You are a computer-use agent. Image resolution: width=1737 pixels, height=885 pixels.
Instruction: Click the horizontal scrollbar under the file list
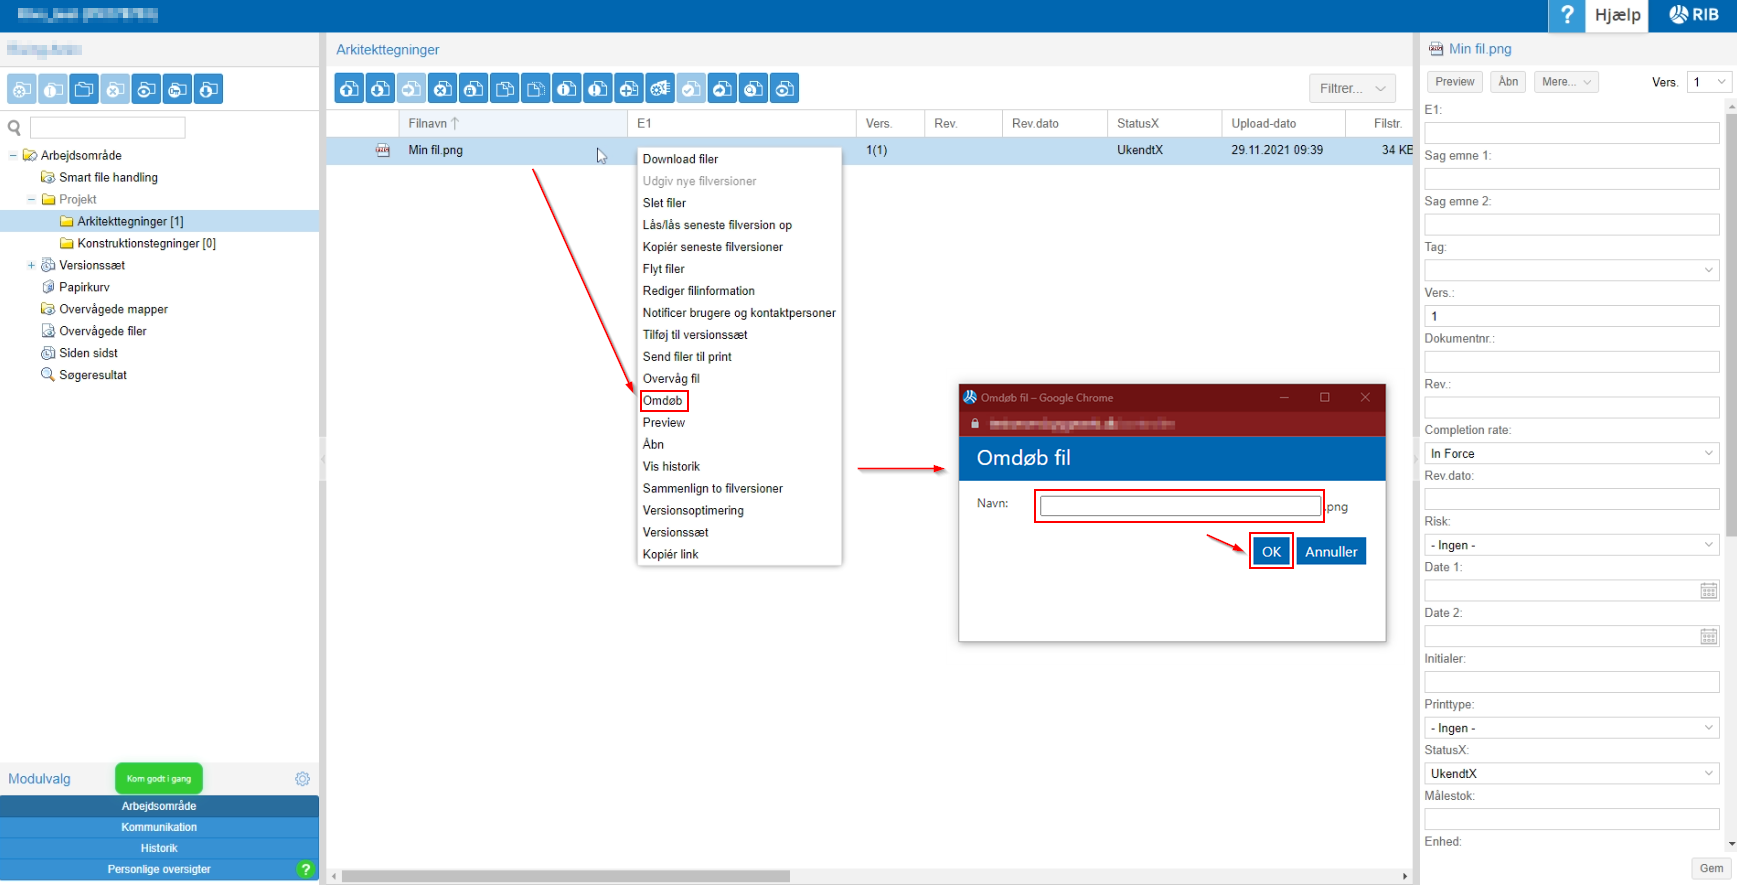565,876
